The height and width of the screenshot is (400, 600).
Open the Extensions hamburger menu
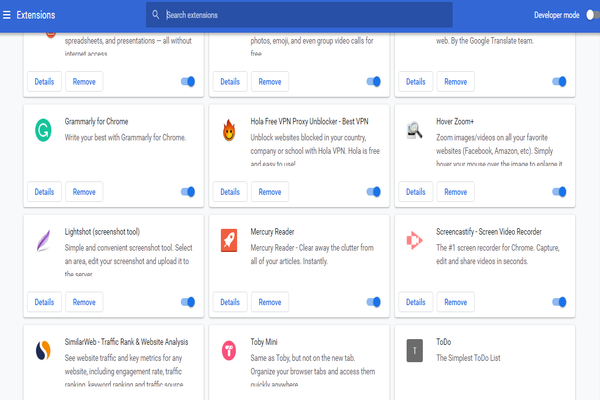click(7, 15)
